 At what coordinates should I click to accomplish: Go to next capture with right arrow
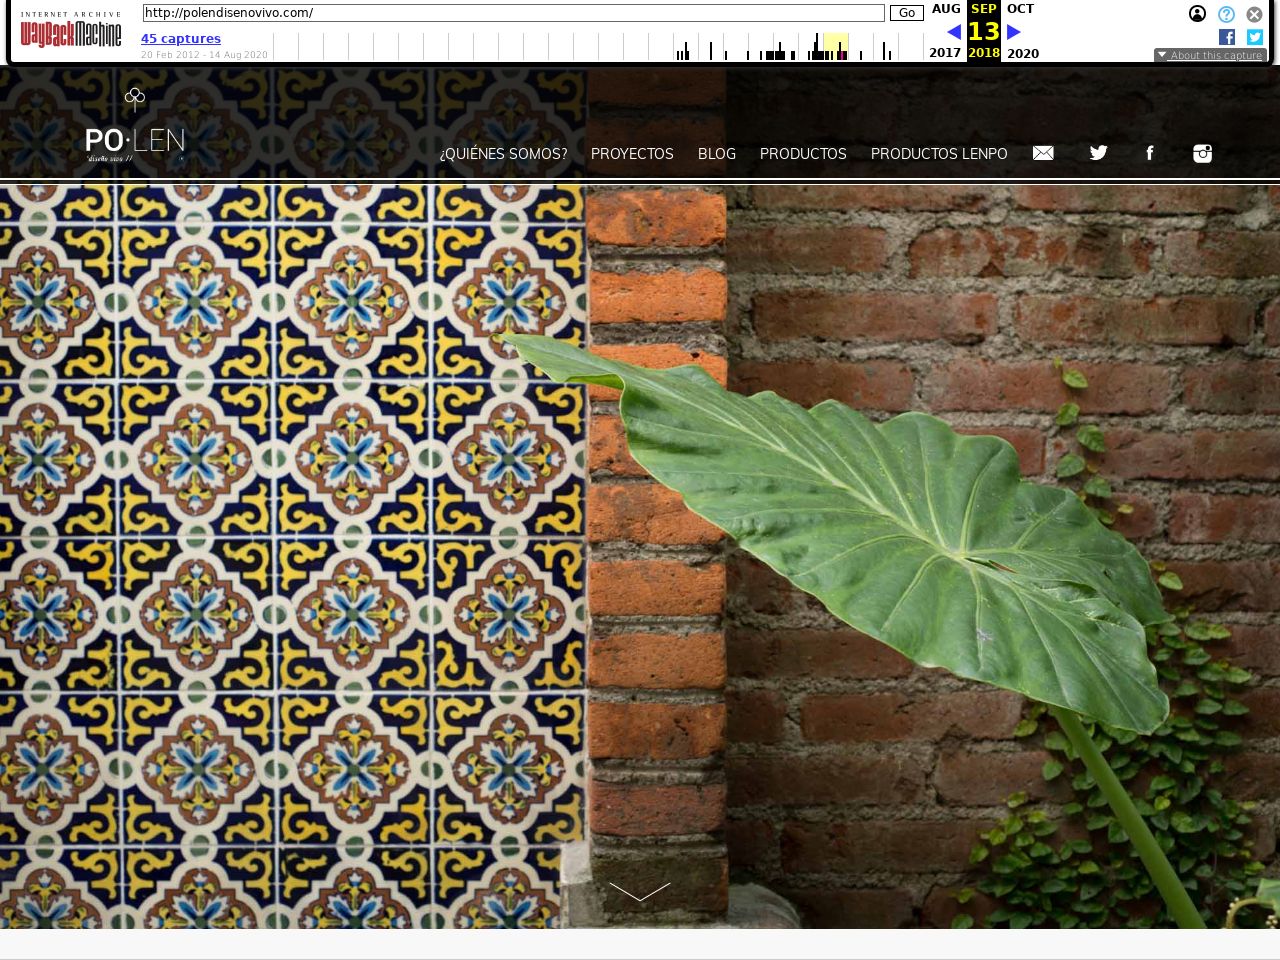click(x=1013, y=32)
